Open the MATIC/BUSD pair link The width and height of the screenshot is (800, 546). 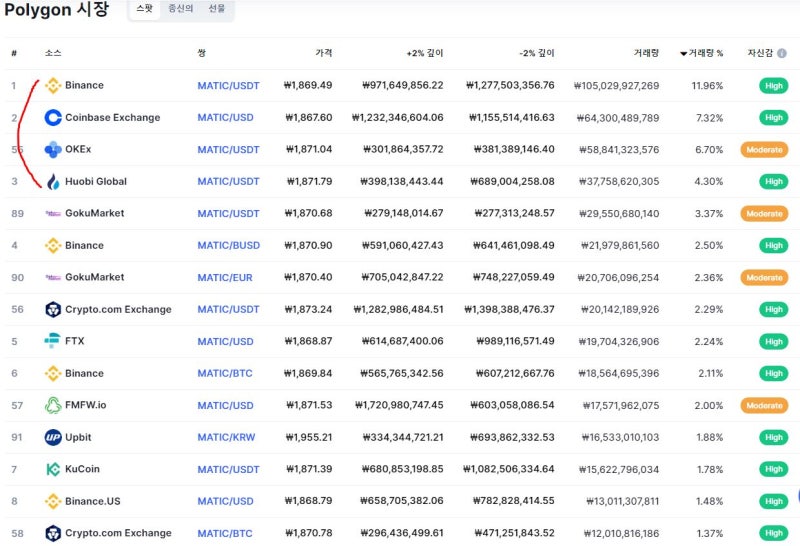(x=229, y=245)
